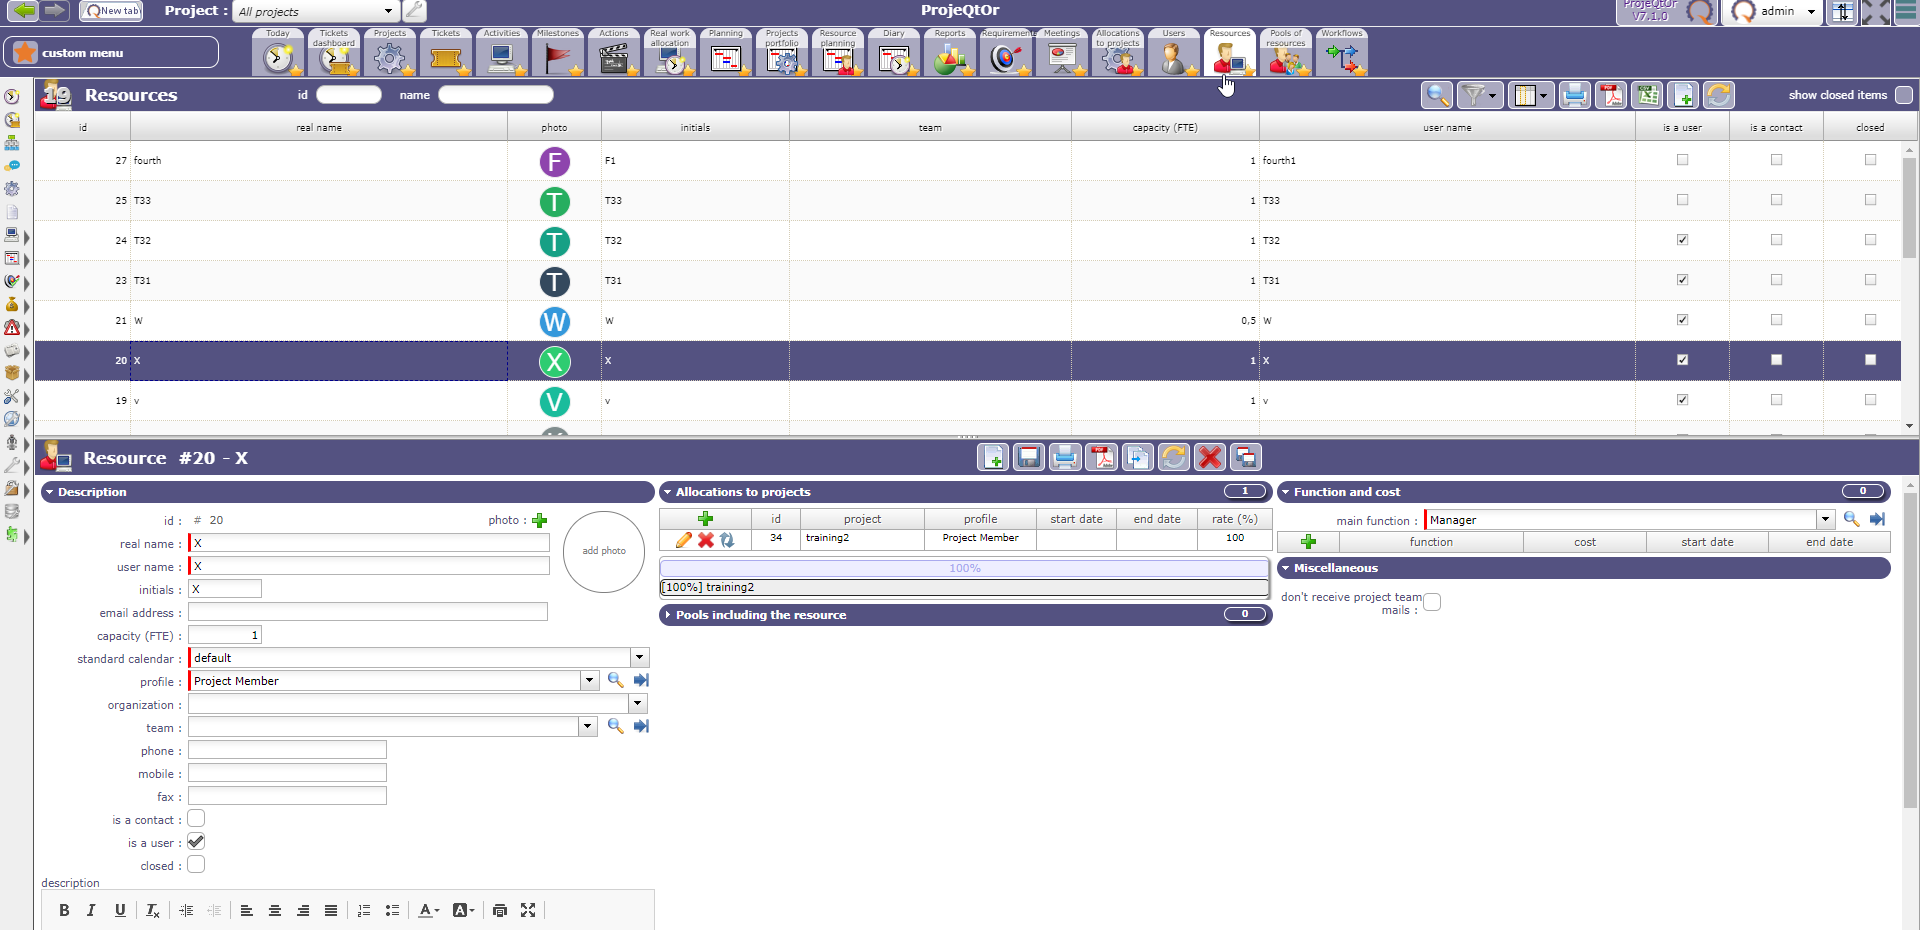Delete resource X with red cross button
Viewport: 1920px width, 930px height.
pos(1210,458)
